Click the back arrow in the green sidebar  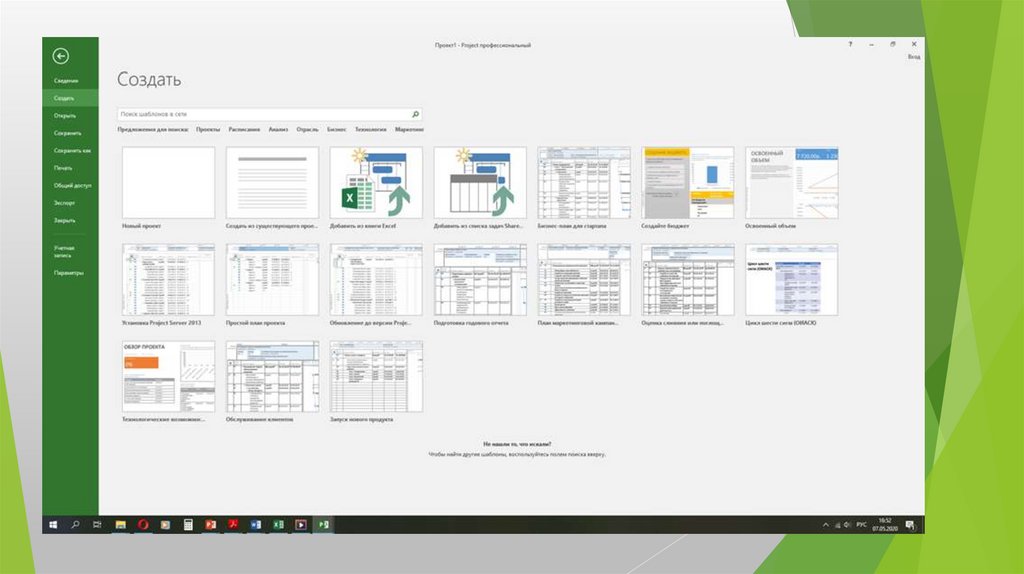61,56
